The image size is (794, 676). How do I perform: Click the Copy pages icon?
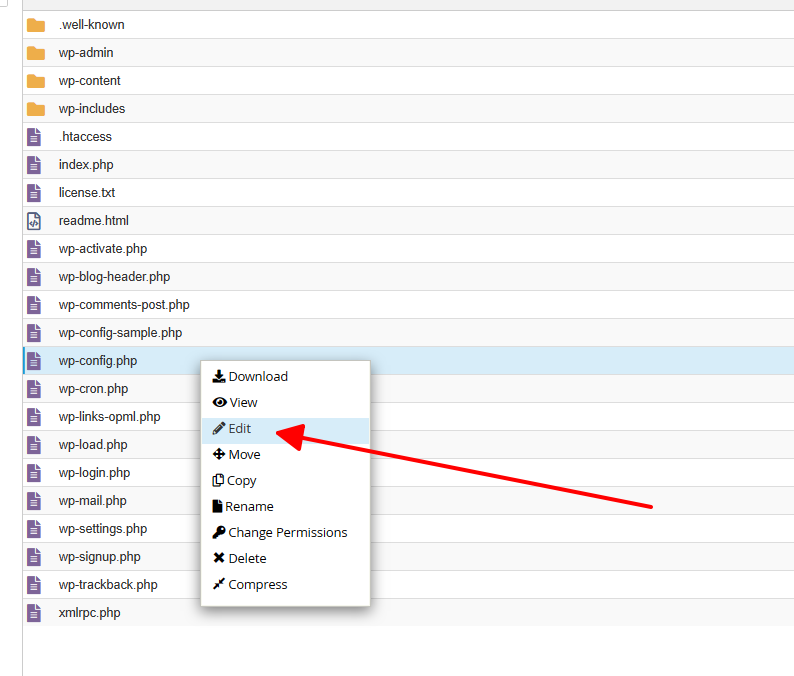tap(218, 480)
